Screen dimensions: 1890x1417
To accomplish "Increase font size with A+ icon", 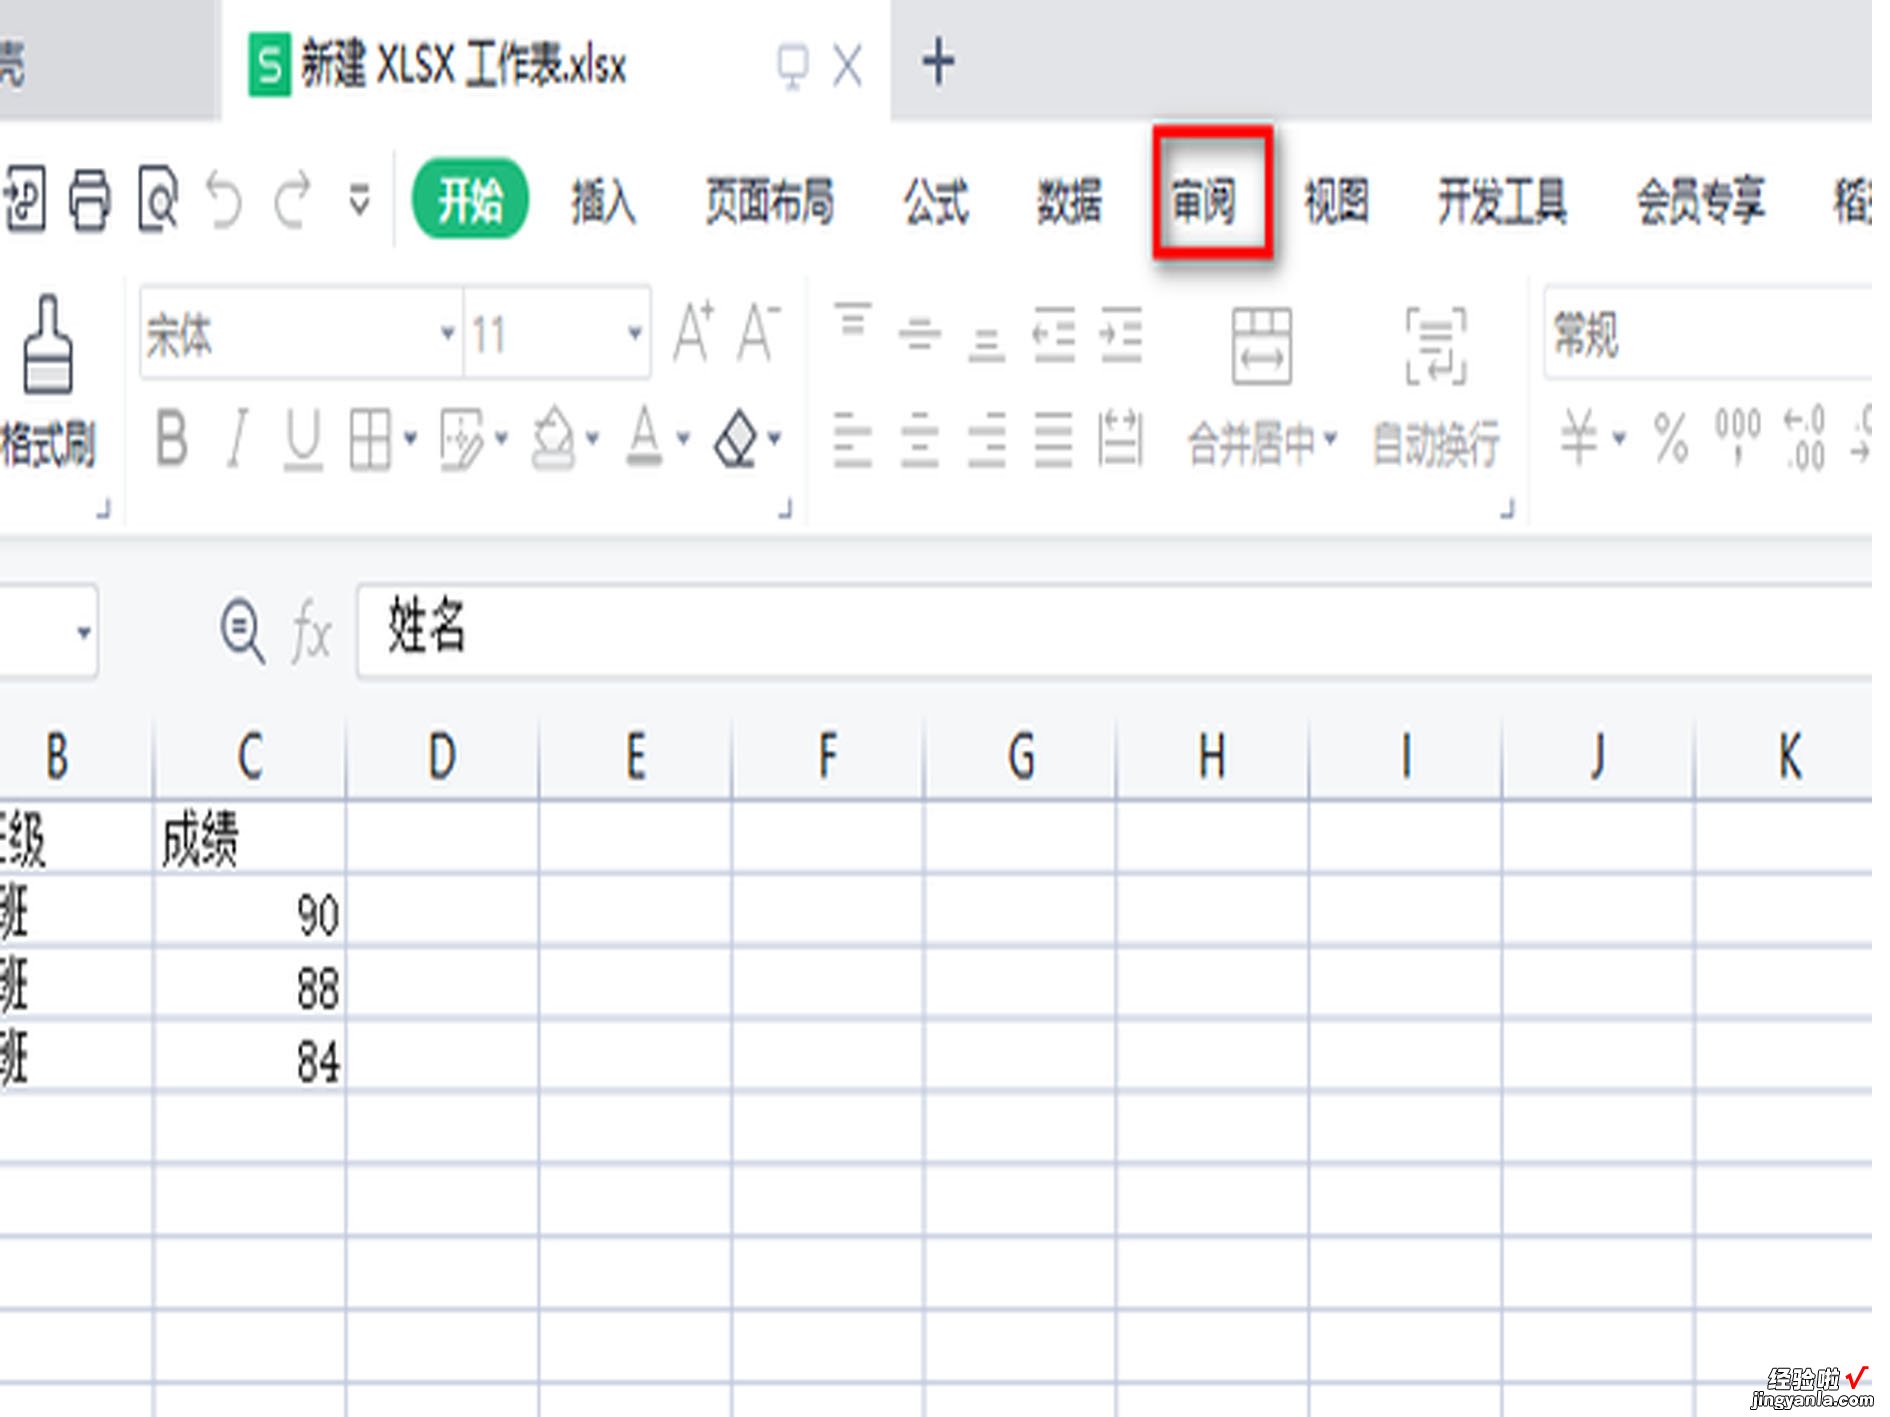I will click(694, 332).
